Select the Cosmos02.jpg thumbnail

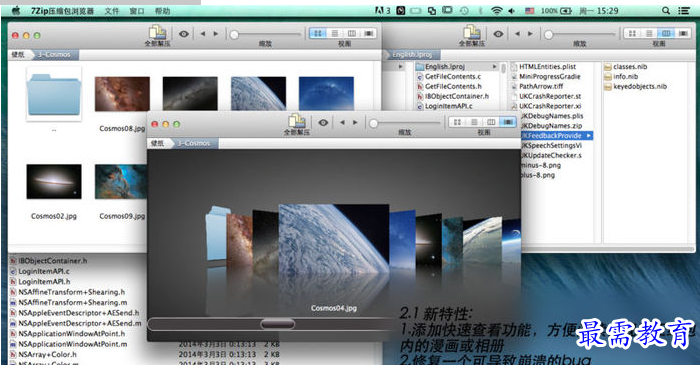pos(54,181)
